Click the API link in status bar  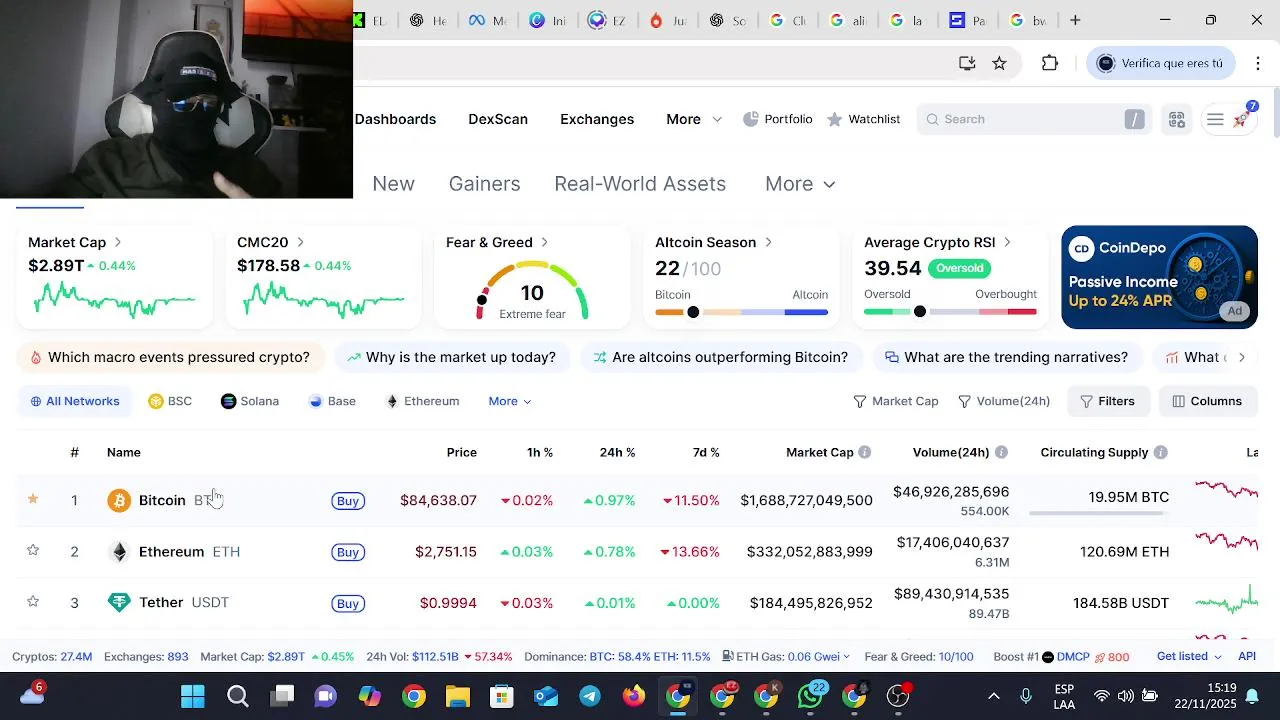tap(1247, 657)
